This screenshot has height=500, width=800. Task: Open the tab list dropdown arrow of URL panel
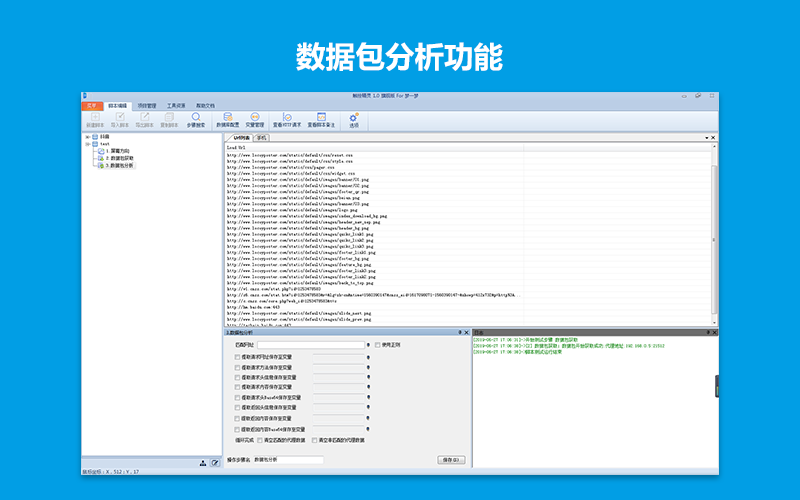point(706,137)
